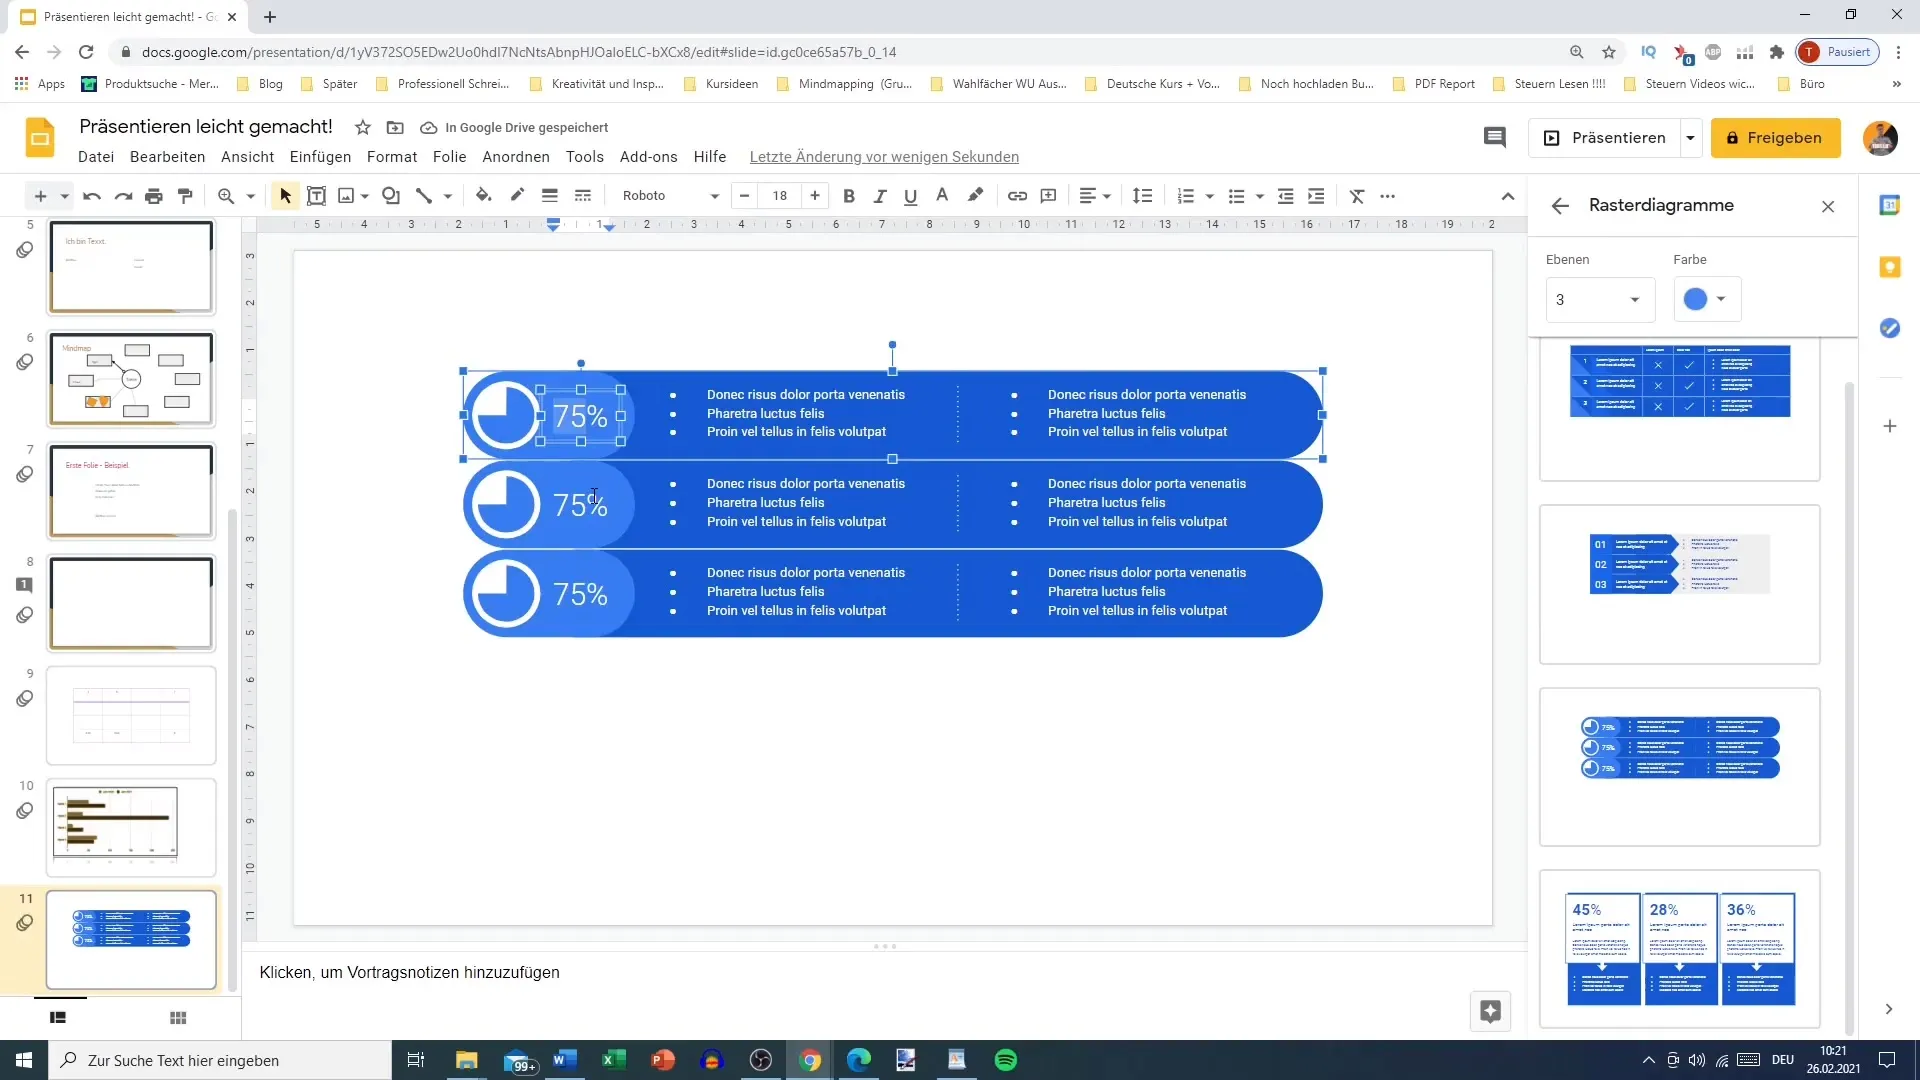Open Spotify from the taskbar

pyautogui.click(x=1006, y=1060)
